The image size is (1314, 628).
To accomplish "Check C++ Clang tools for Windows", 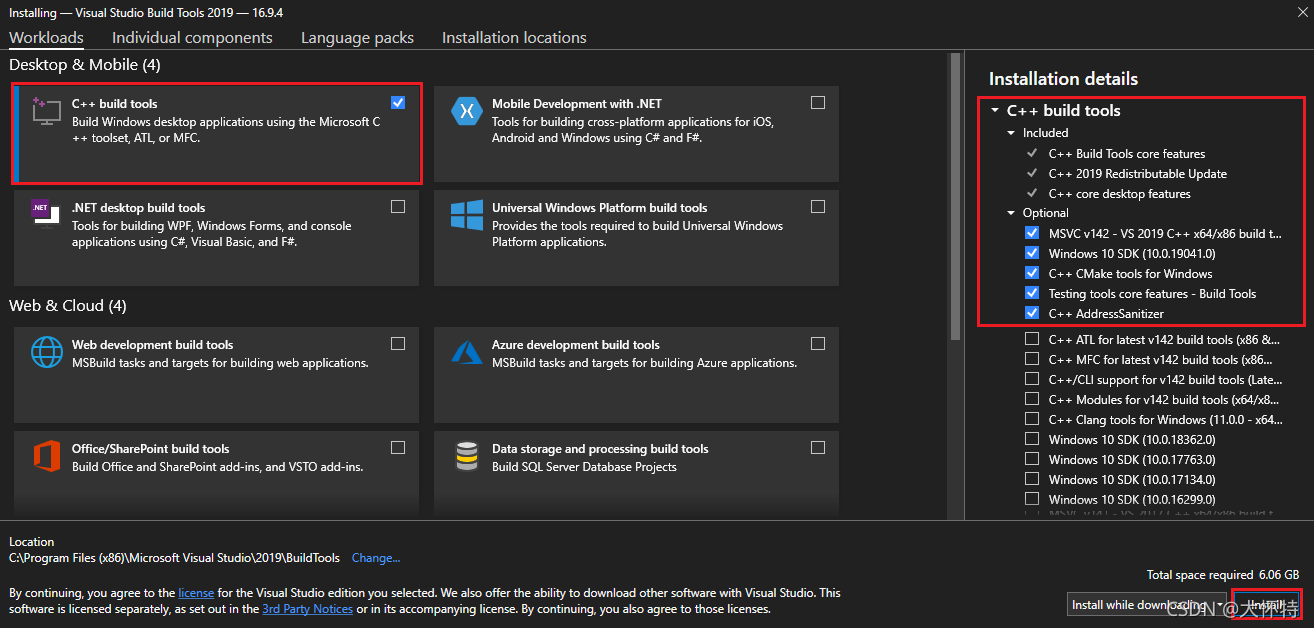I will click(1032, 419).
